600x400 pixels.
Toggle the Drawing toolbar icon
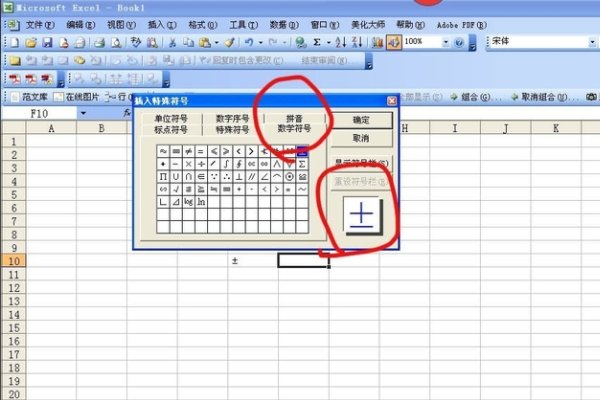[x=394, y=42]
